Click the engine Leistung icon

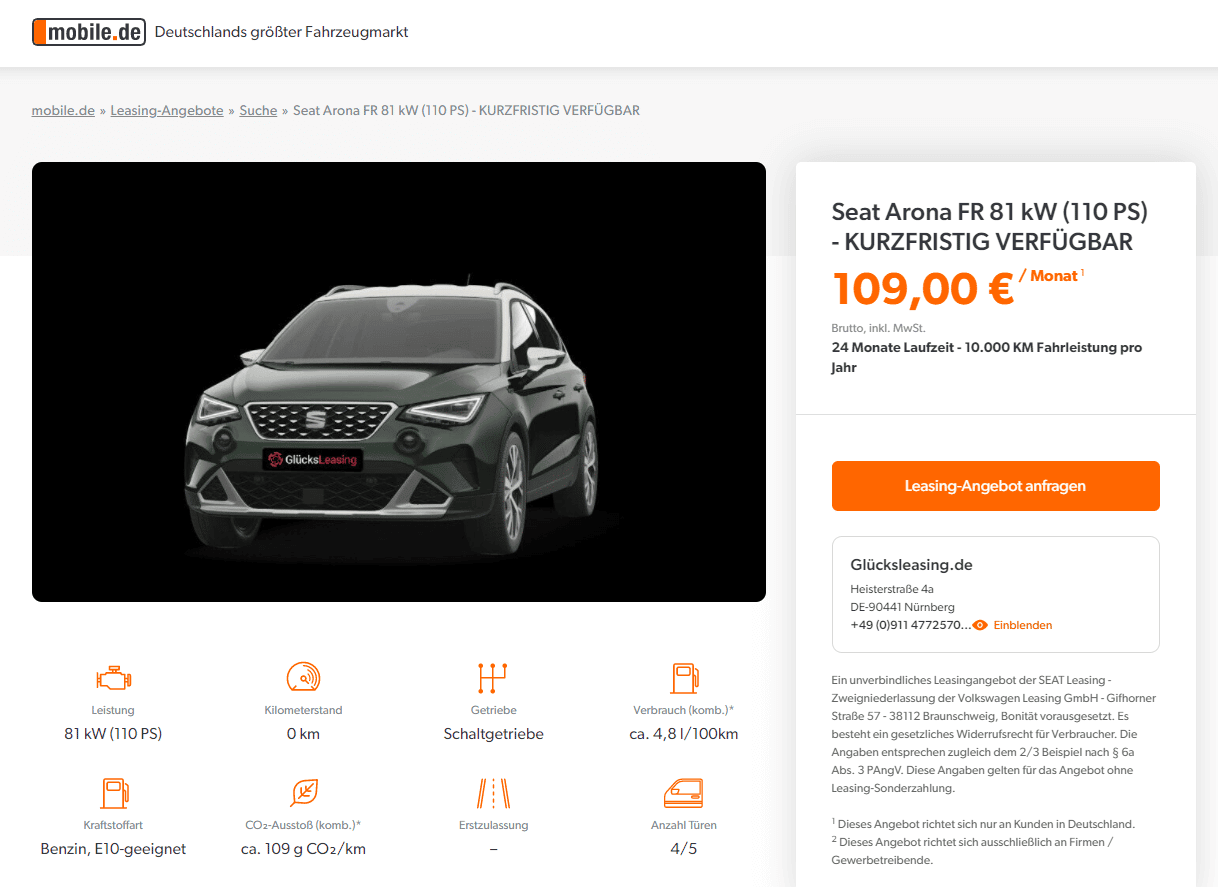pos(113,679)
